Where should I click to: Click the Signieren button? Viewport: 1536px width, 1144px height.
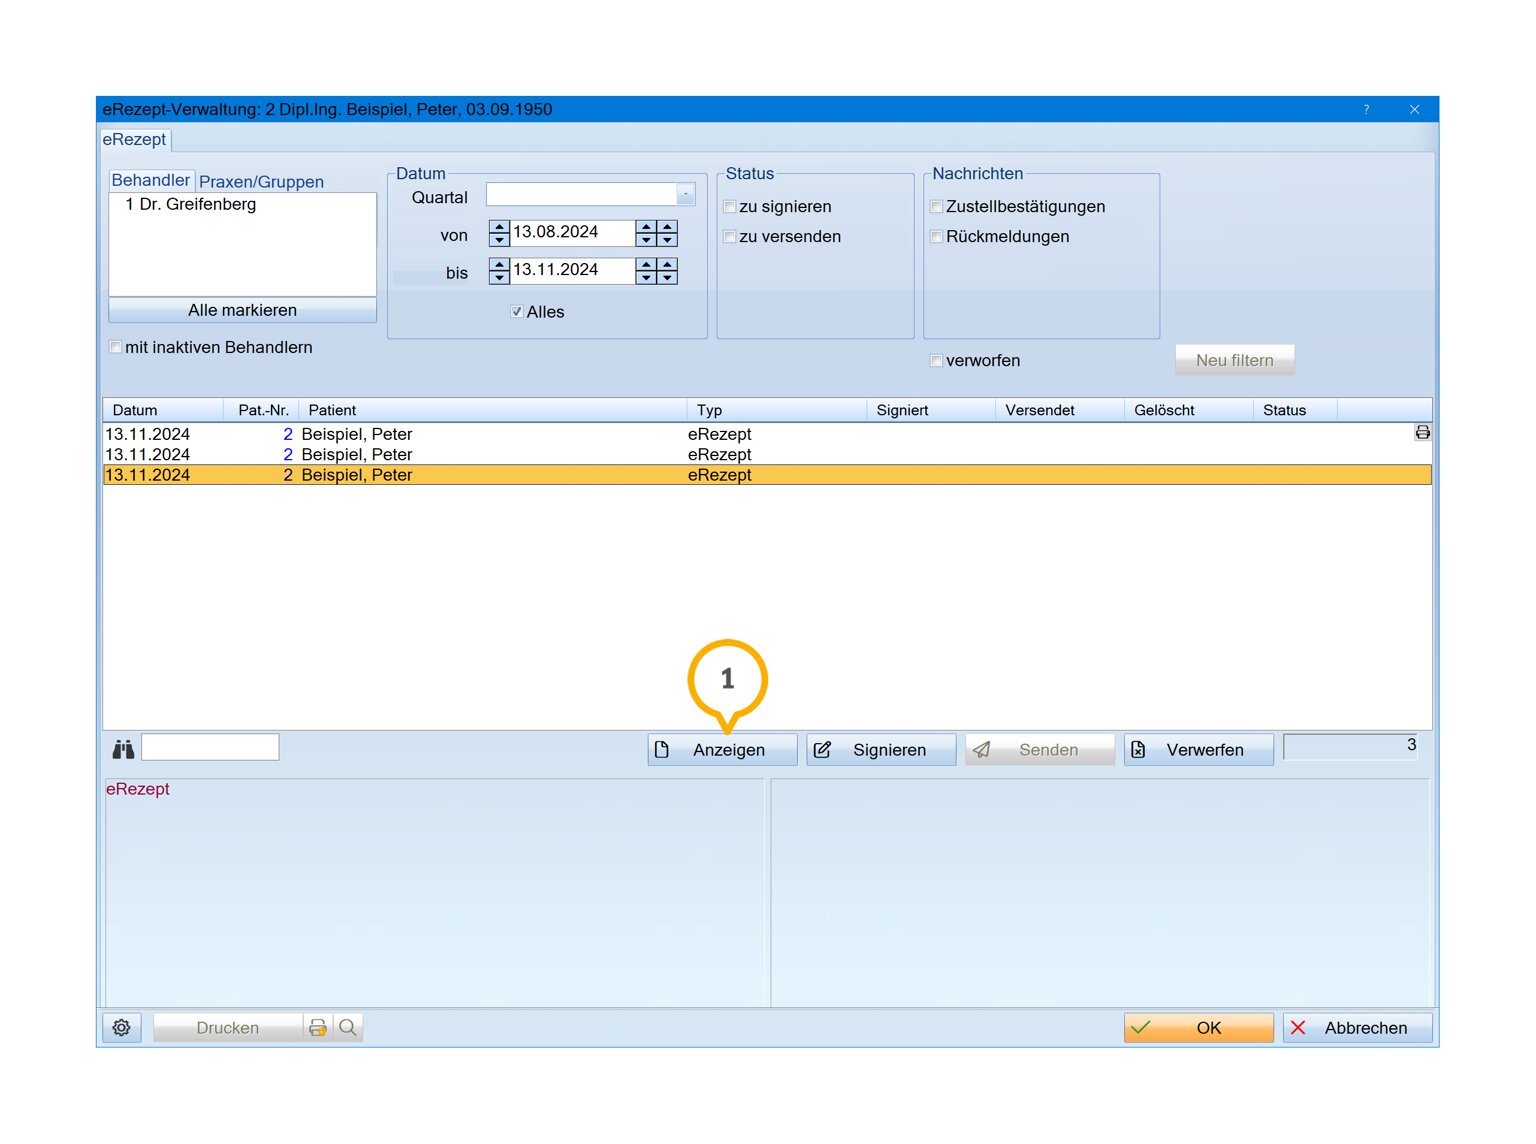pos(881,750)
